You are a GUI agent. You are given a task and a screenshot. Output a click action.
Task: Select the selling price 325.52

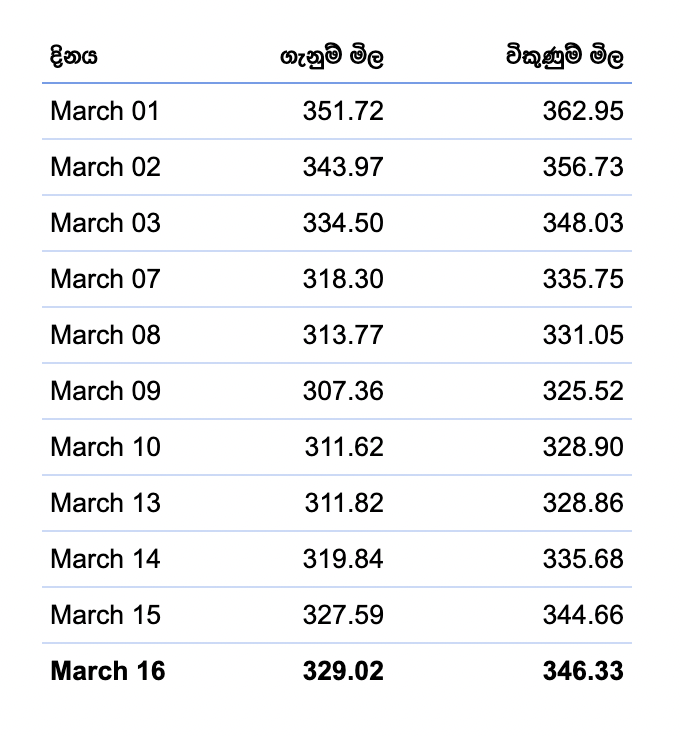[x=583, y=391]
